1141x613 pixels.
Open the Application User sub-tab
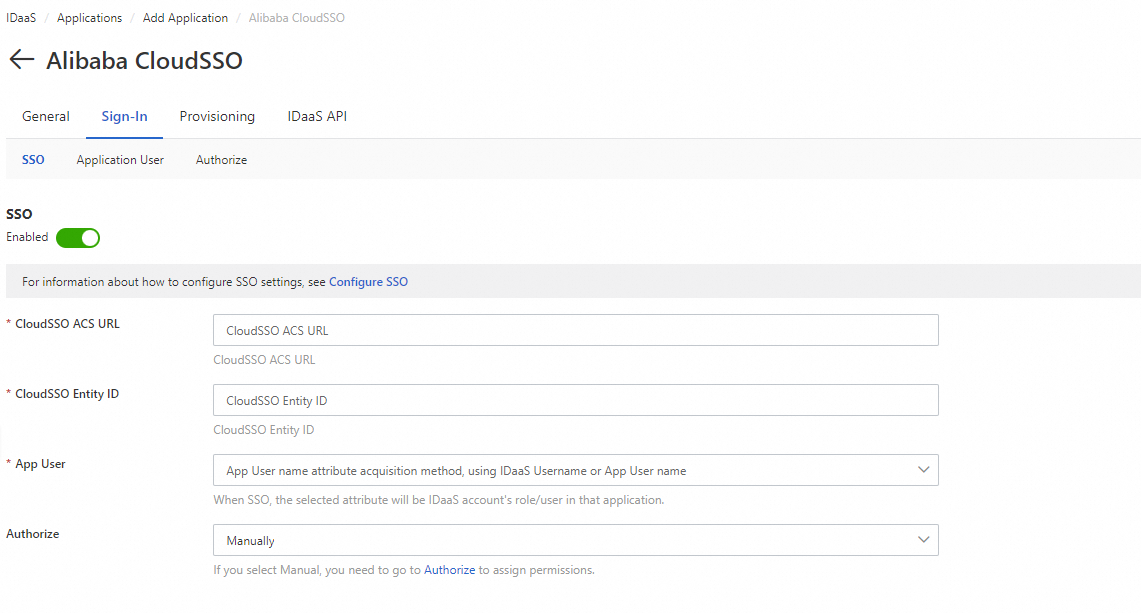click(120, 159)
